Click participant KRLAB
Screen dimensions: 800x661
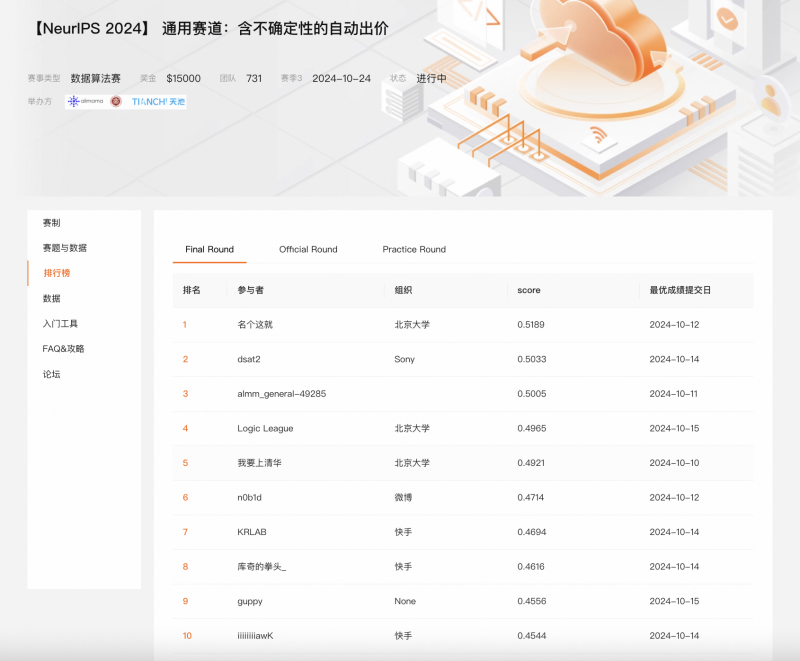(x=252, y=532)
